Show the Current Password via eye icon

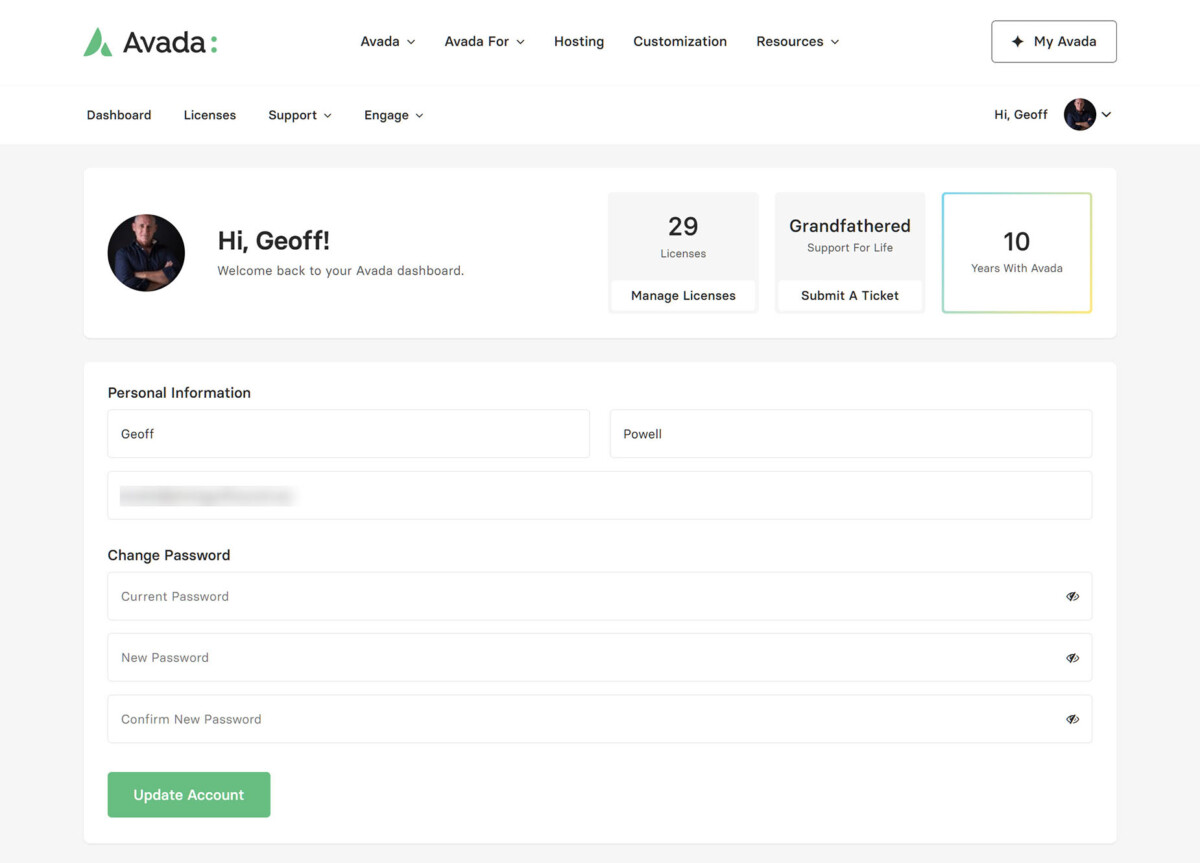[1072, 597]
